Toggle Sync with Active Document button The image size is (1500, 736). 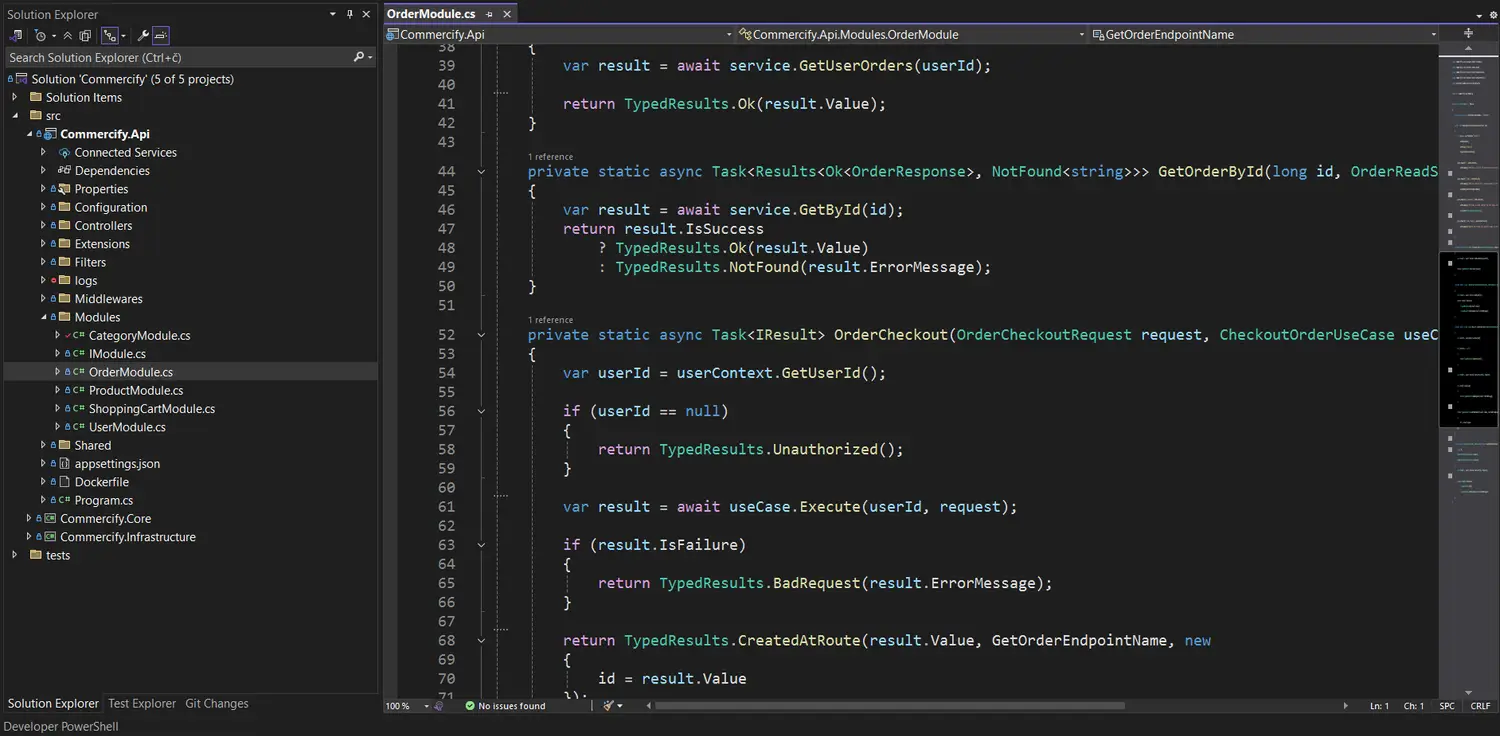click(x=110, y=36)
